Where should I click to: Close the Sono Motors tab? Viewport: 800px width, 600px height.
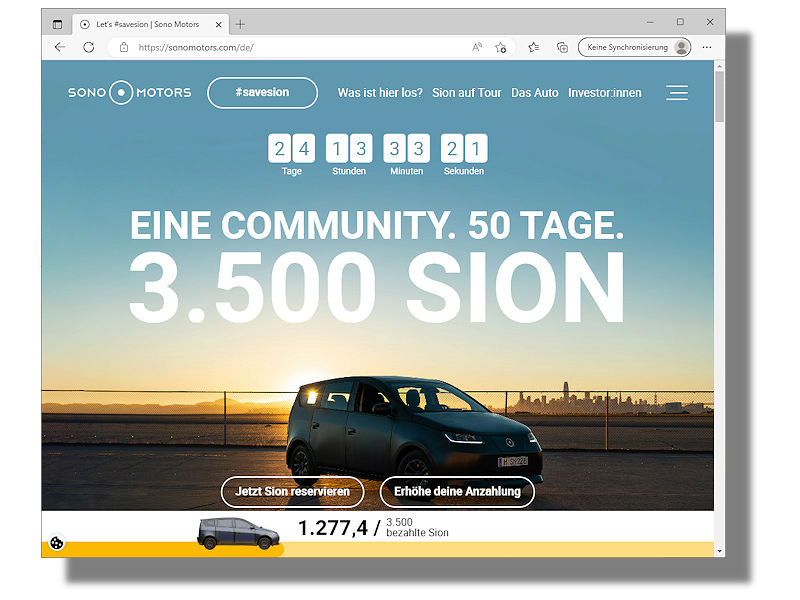pos(218,24)
